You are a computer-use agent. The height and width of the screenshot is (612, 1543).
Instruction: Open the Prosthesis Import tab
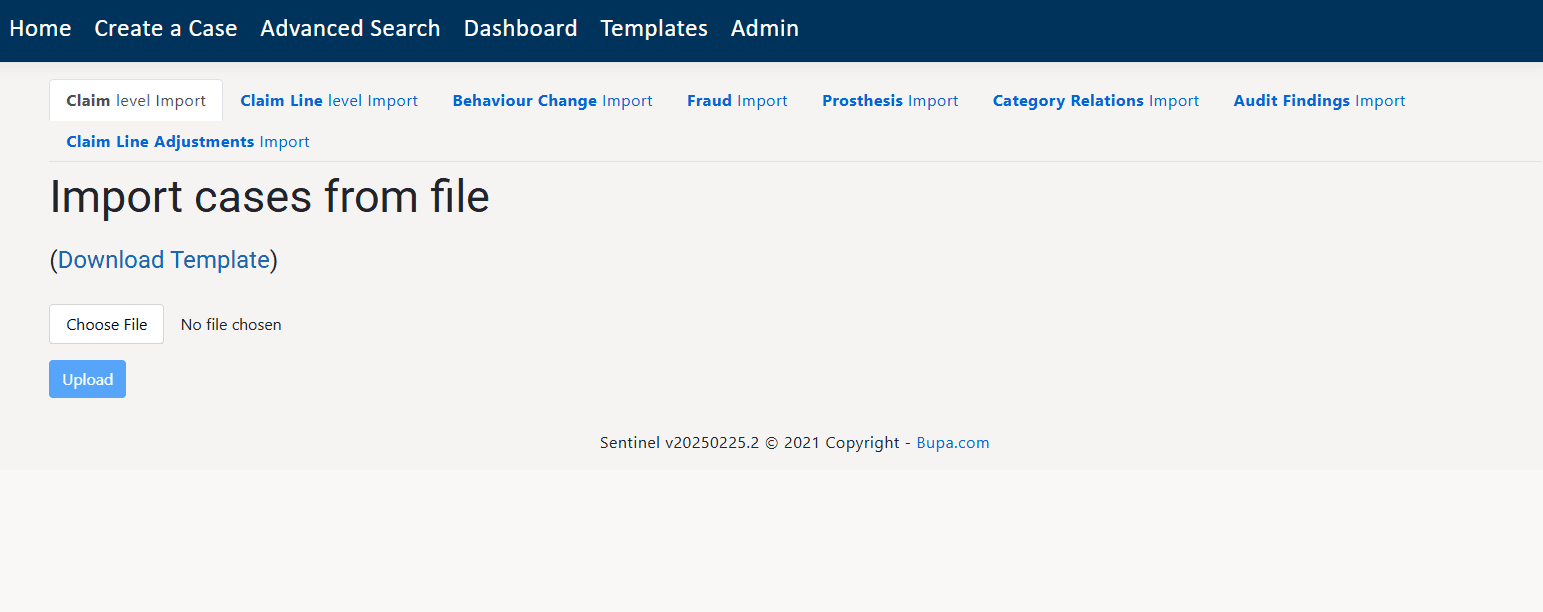pos(890,100)
